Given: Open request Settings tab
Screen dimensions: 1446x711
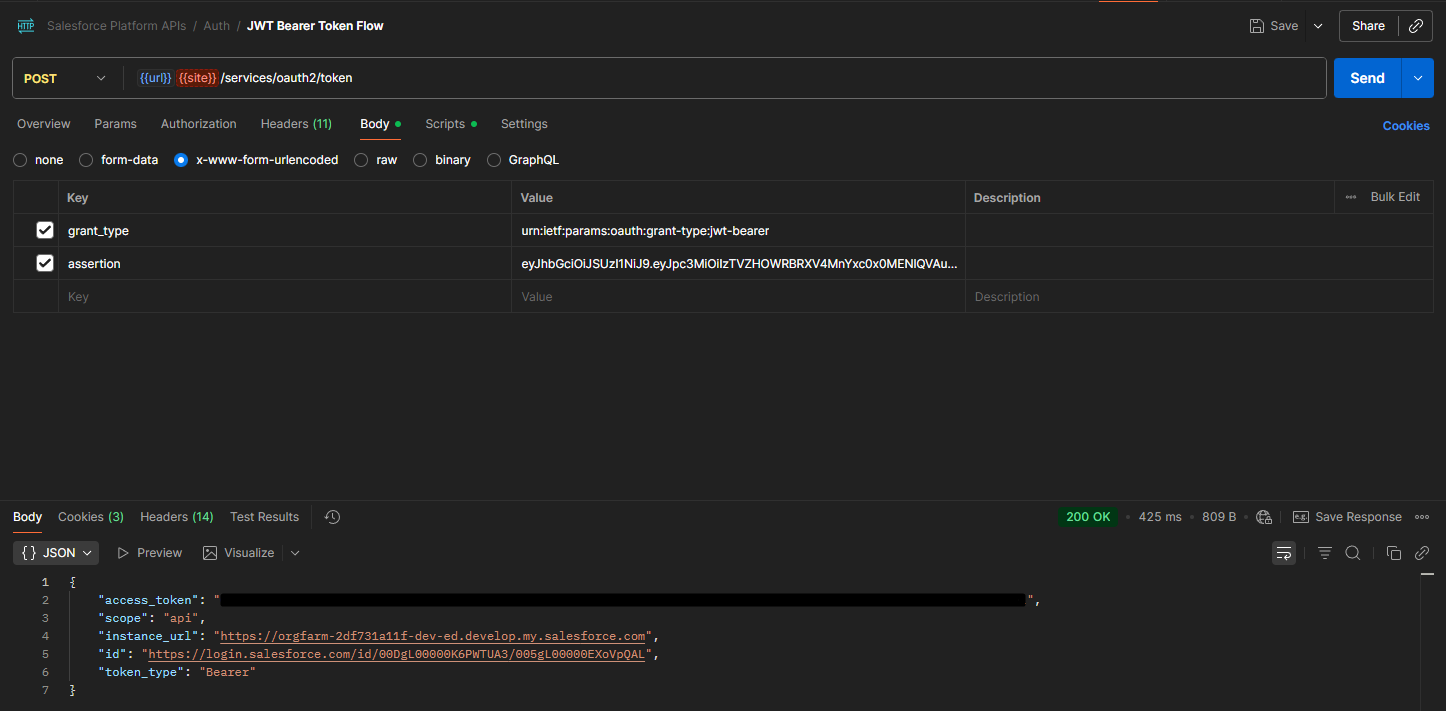Looking at the screenshot, I should tap(524, 124).
